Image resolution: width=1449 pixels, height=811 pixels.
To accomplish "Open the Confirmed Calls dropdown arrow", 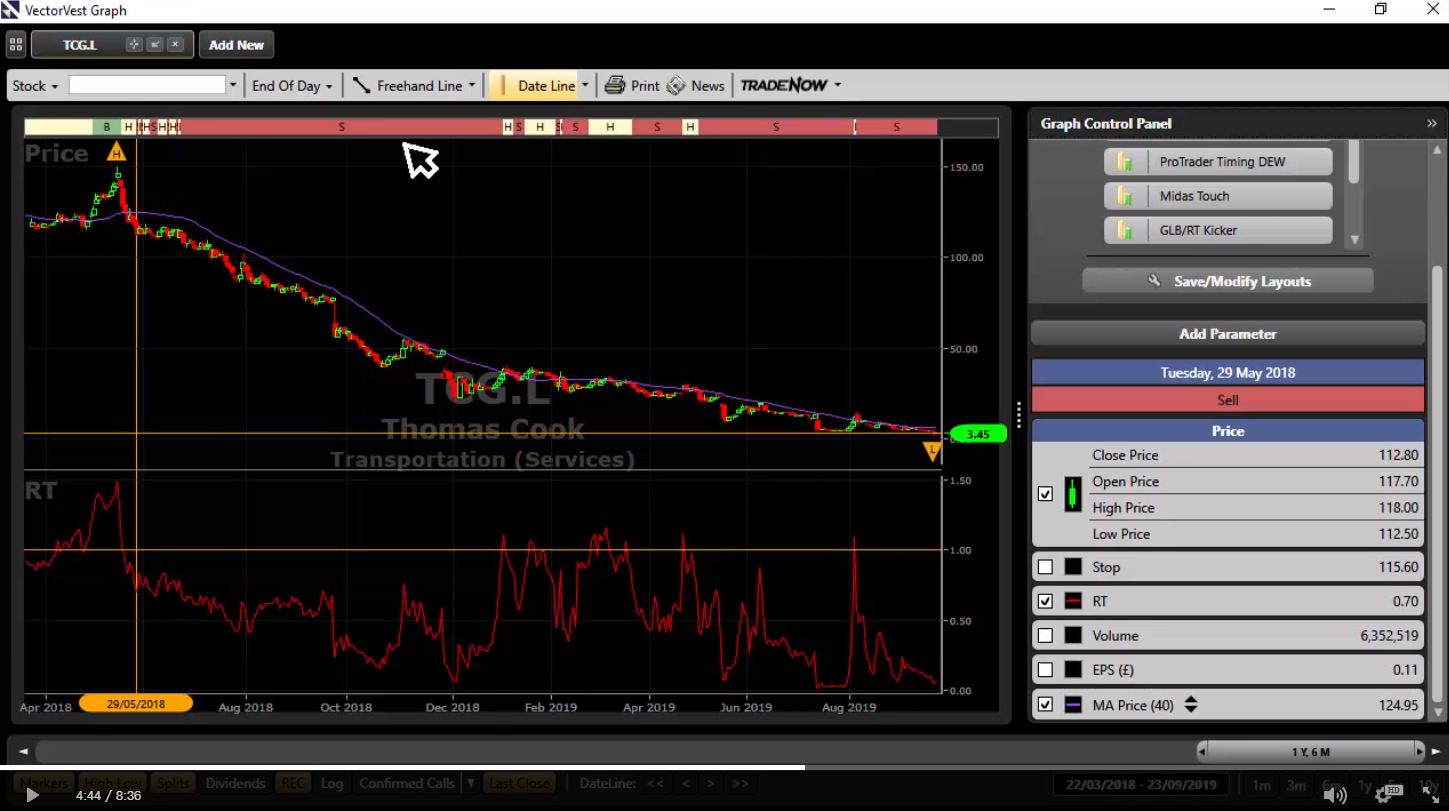I will (x=469, y=783).
